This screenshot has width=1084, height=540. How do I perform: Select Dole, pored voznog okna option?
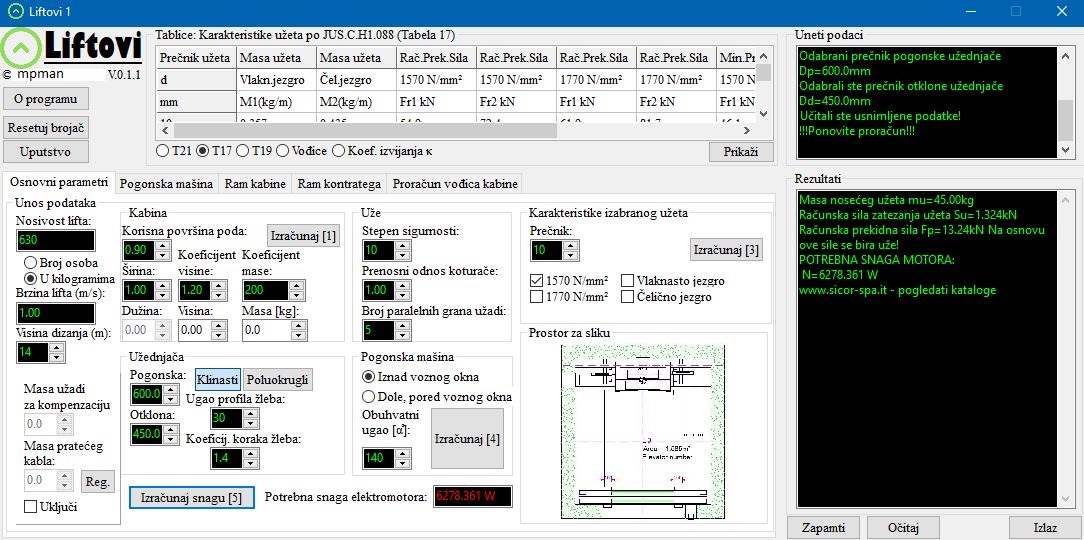368,397
